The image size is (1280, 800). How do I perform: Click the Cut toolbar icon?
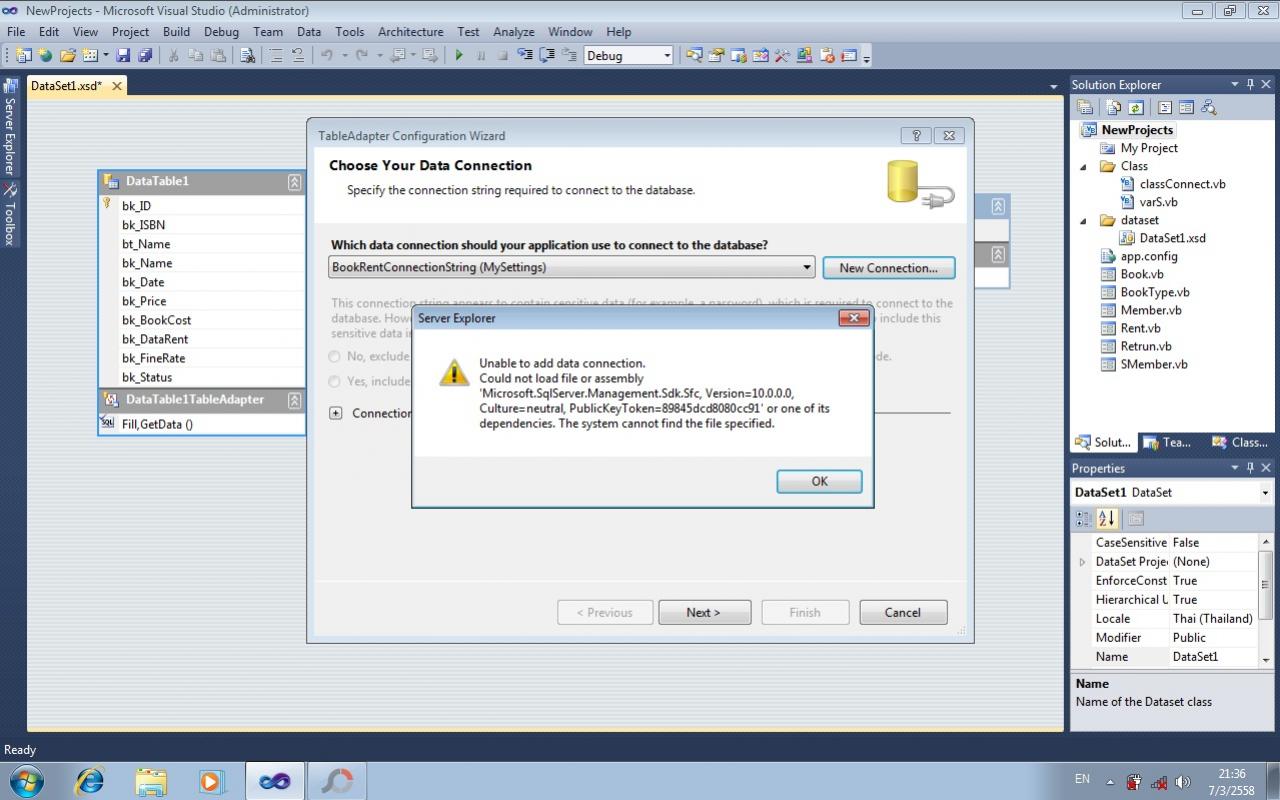point(173,56)
